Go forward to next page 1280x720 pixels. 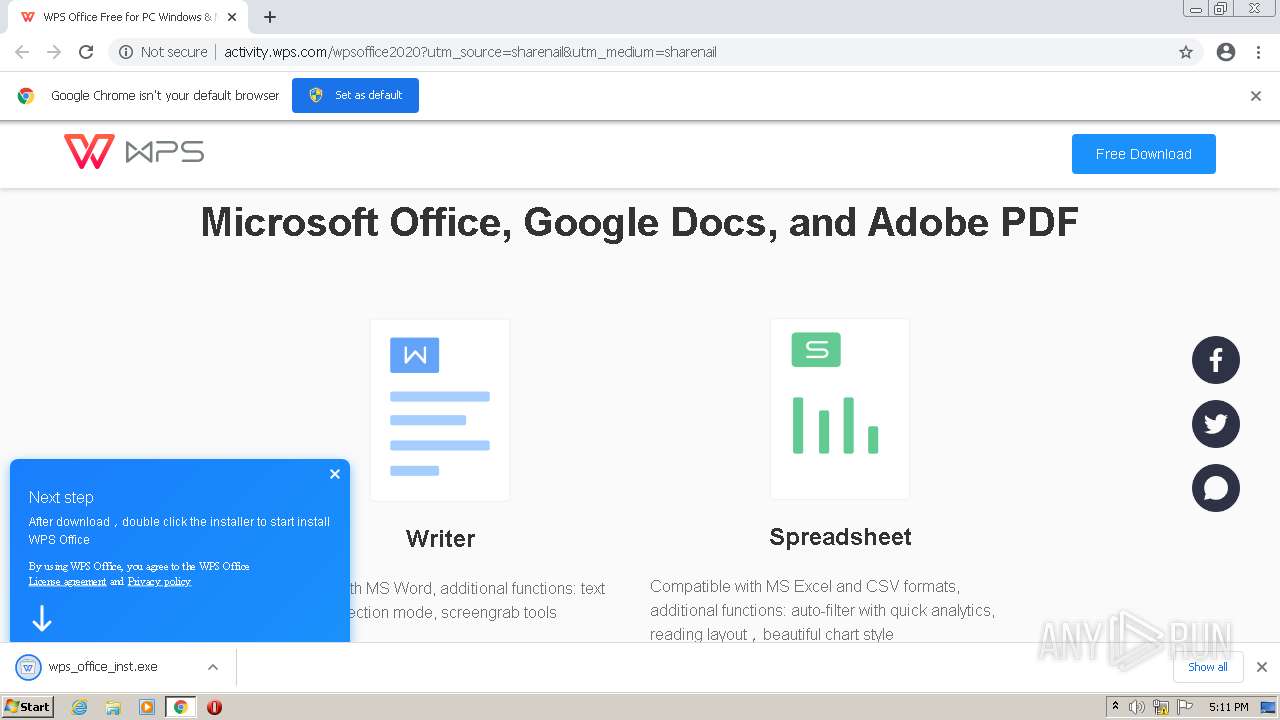(54, 52)
